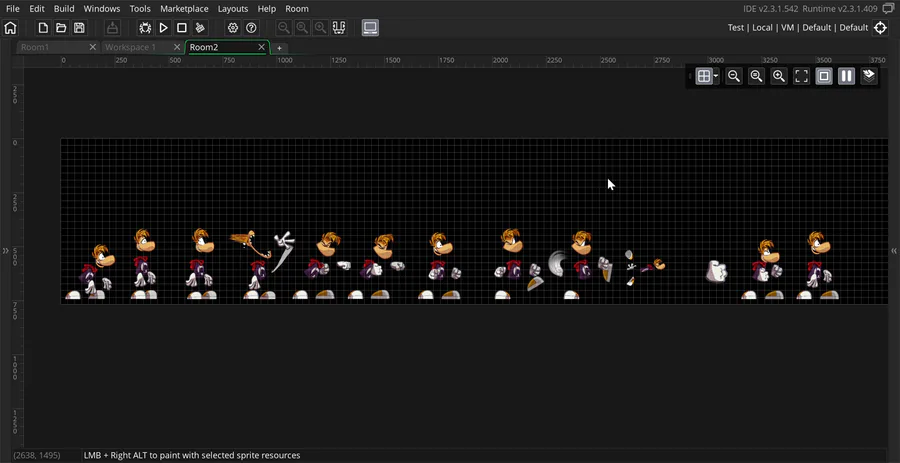Expand the left side panel chevrons

5,251
